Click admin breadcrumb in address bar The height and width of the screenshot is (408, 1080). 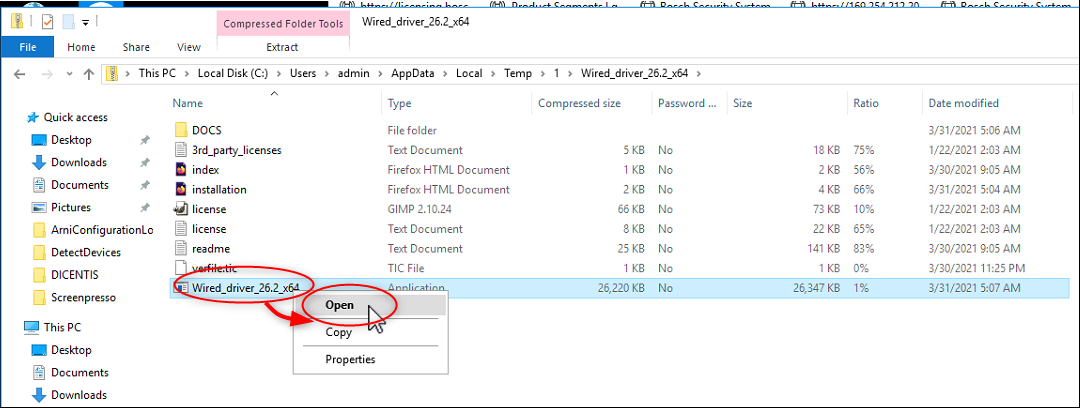point(354,73)
